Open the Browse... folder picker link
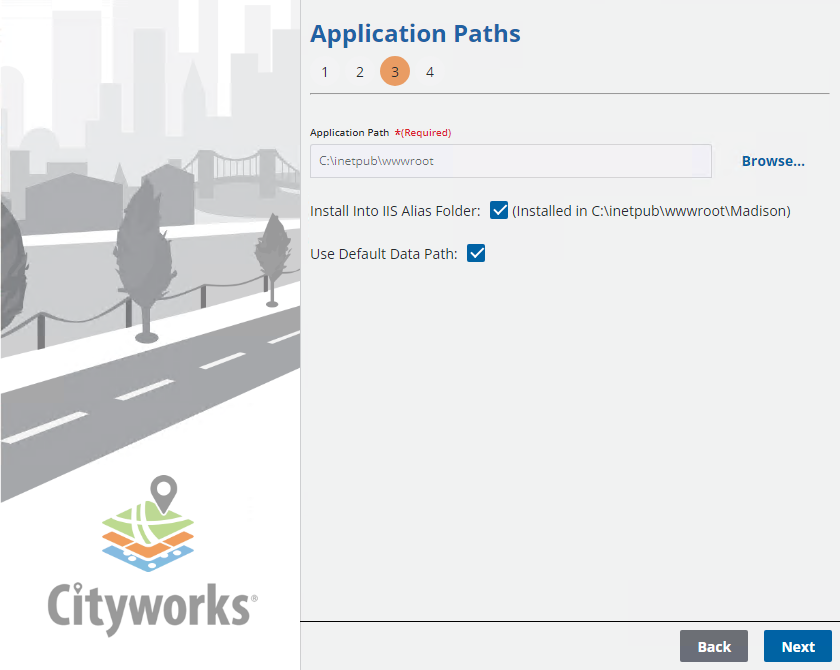The width and height of the screenshot is (840, 670). coord(772,161)
